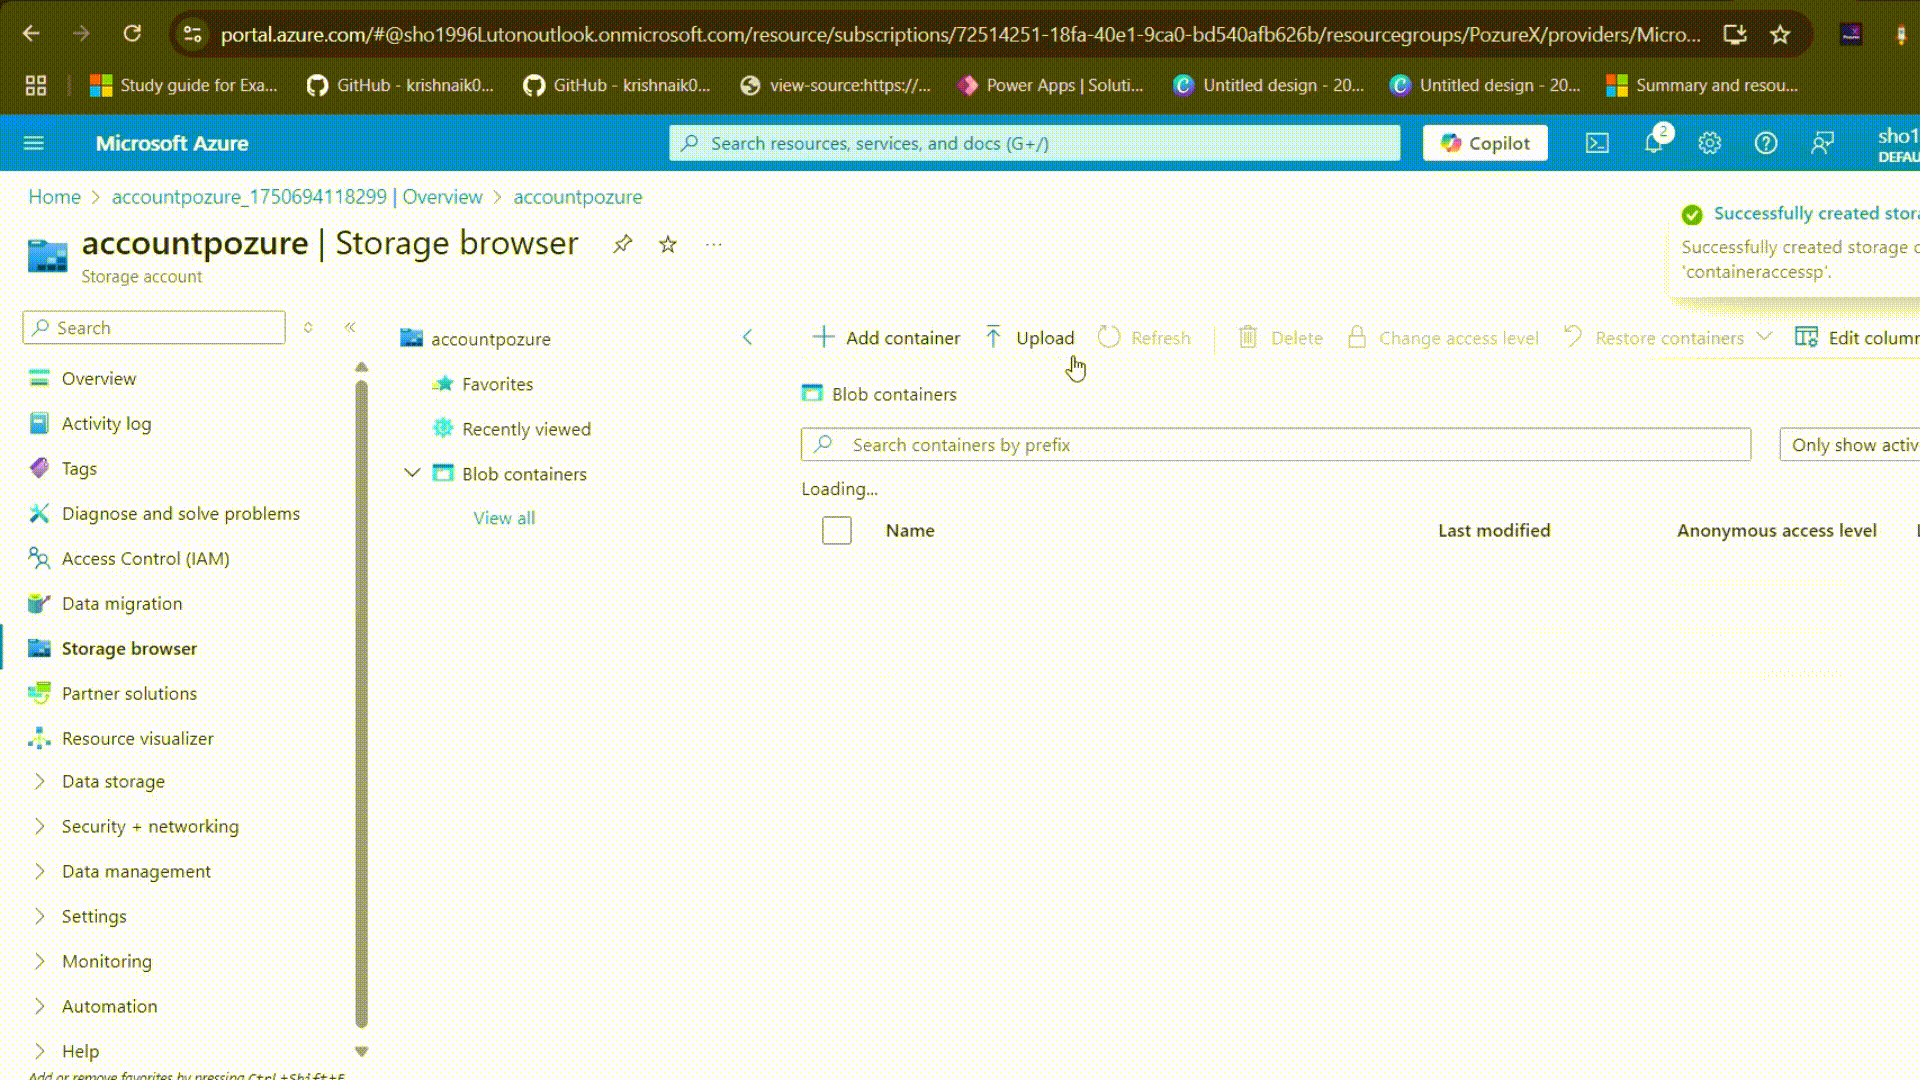Pin Storage browser to dashboard
1920x1080 pixels.
pyautogui.click(x=622, y=244)
